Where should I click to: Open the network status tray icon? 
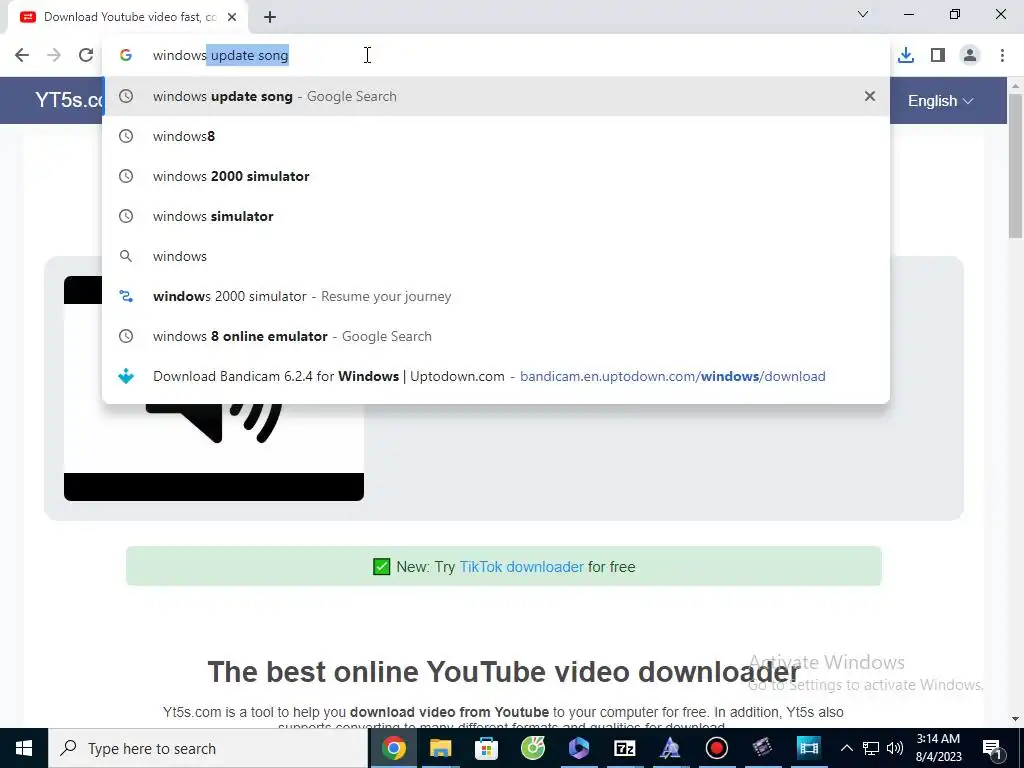point(871,748)
